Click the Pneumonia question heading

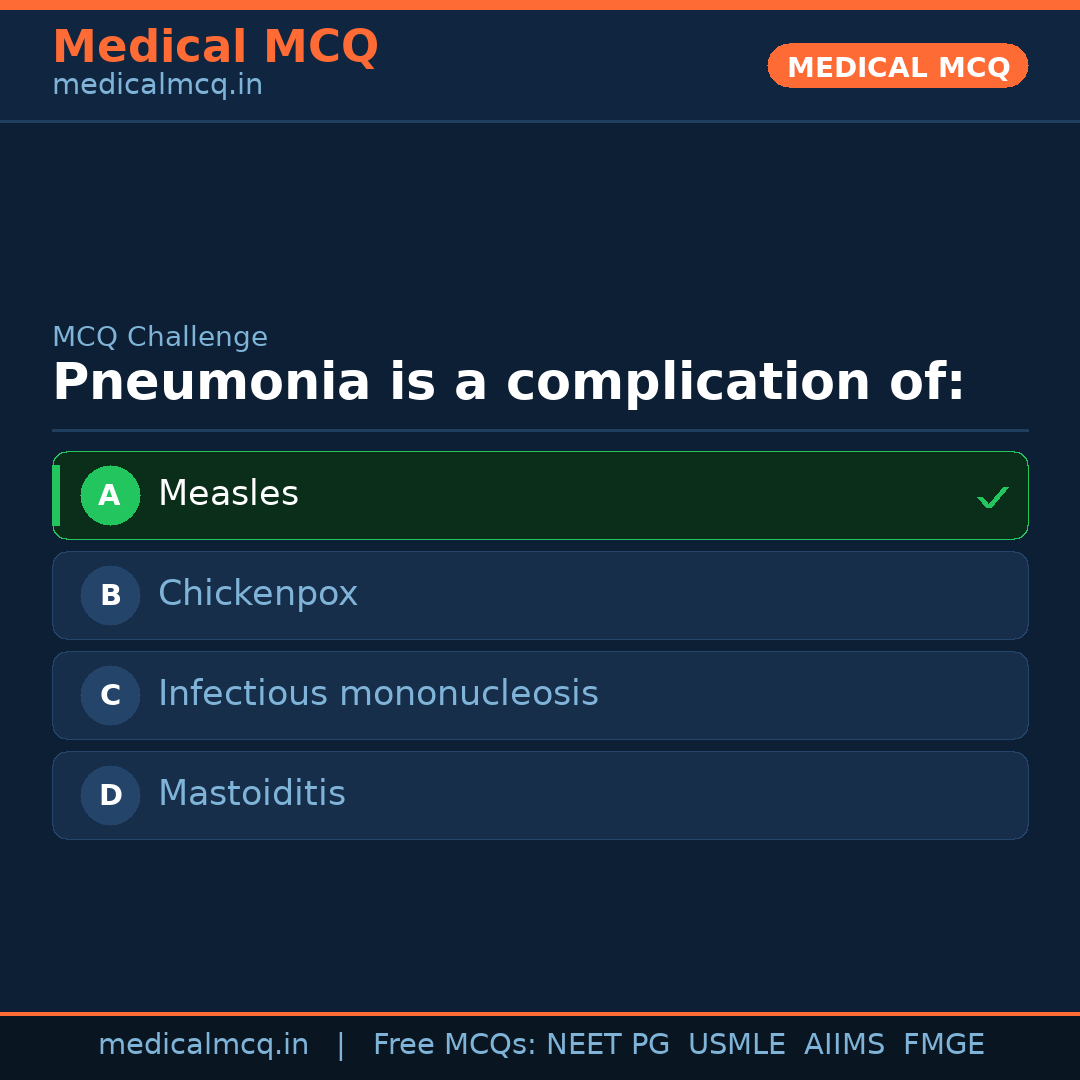pyautogui.click(x=508, y=383)
